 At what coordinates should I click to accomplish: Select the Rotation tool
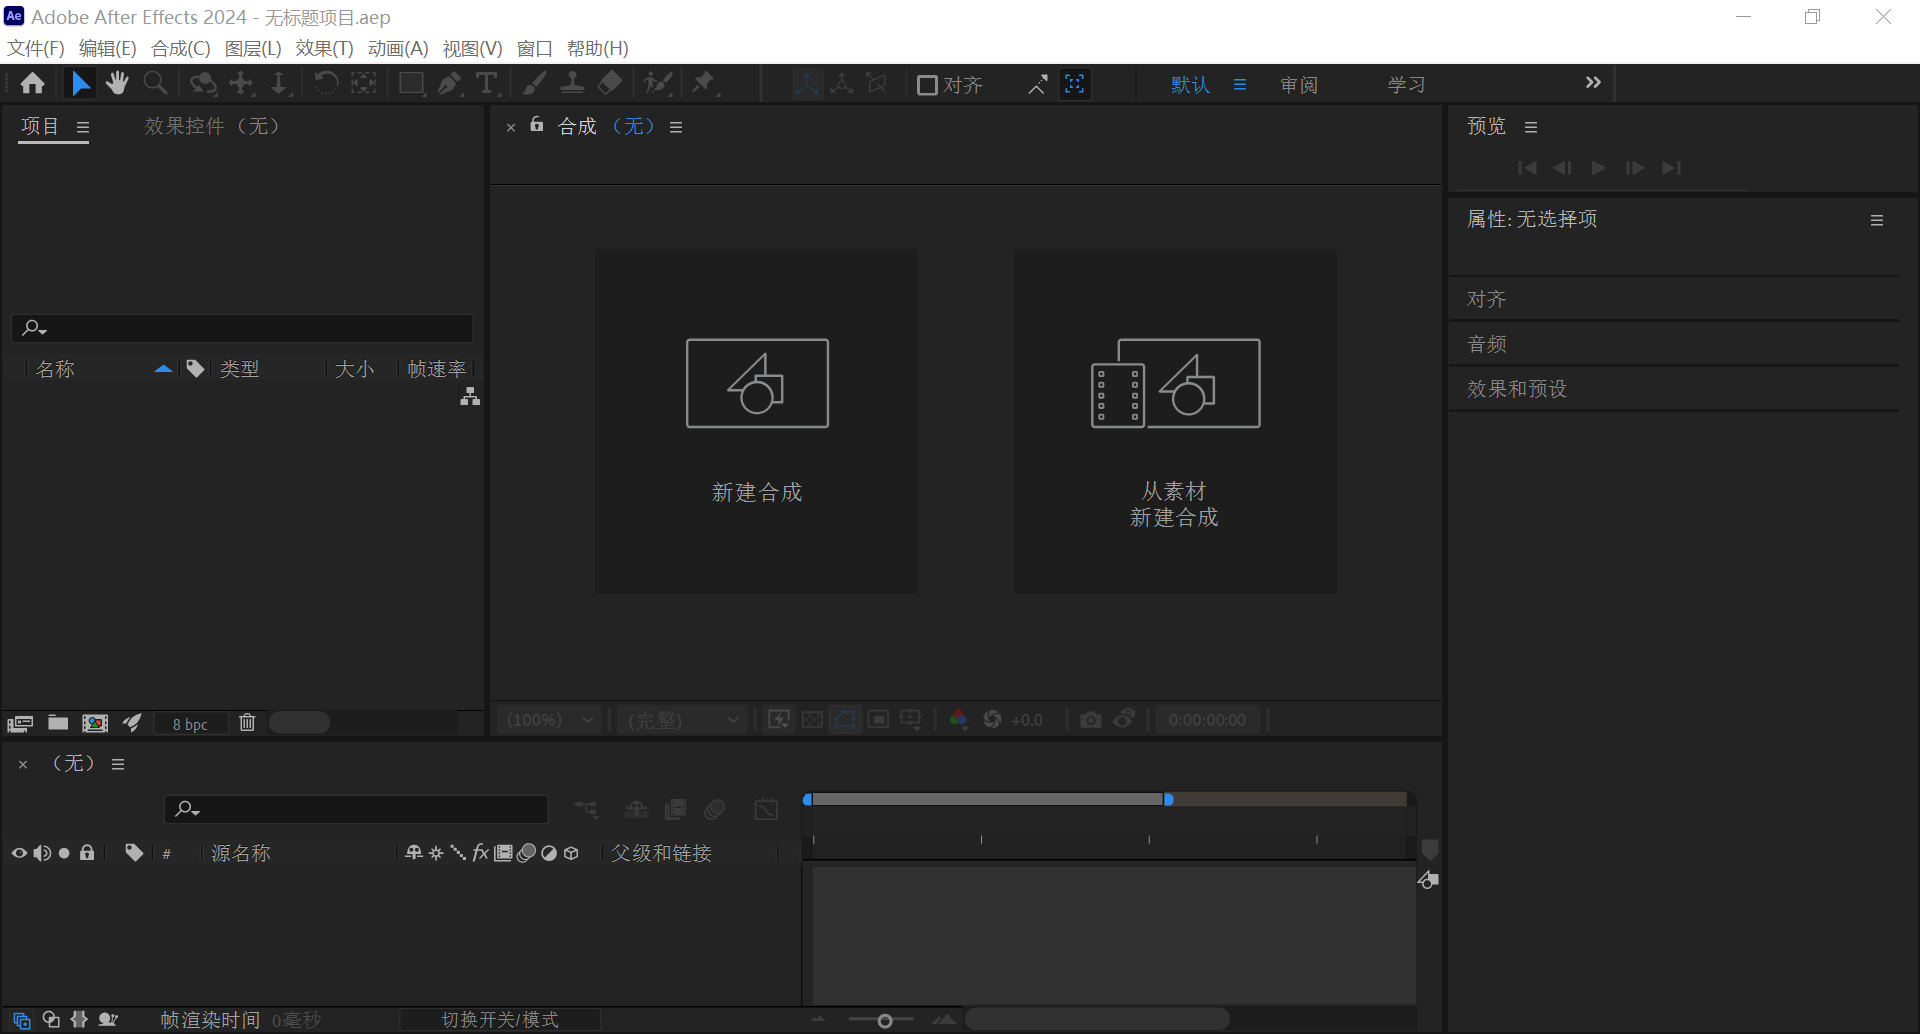326,84
